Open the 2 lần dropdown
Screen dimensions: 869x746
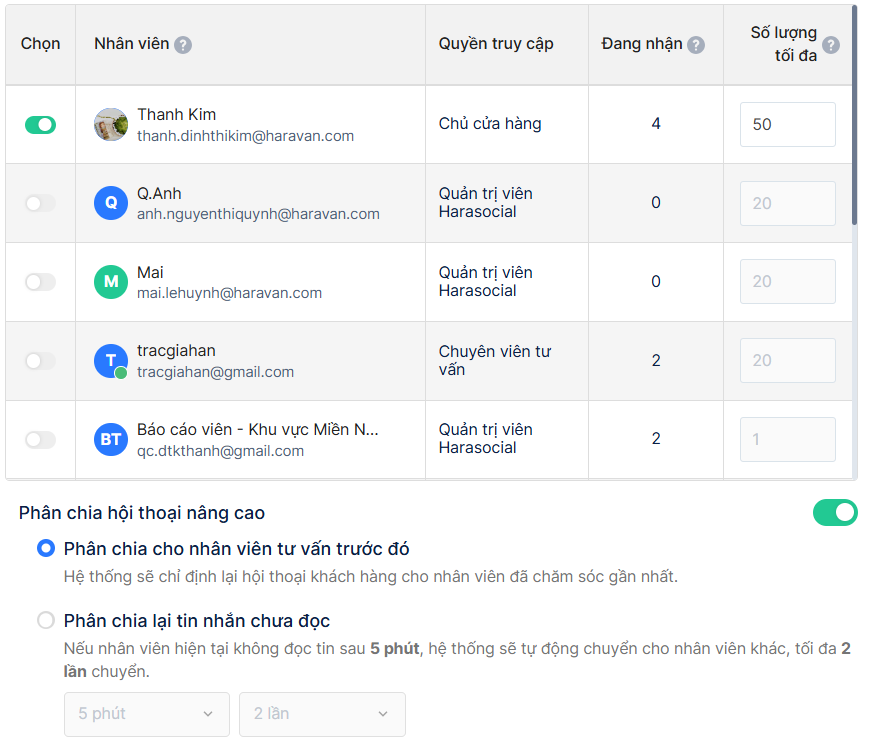click(322, 714)
